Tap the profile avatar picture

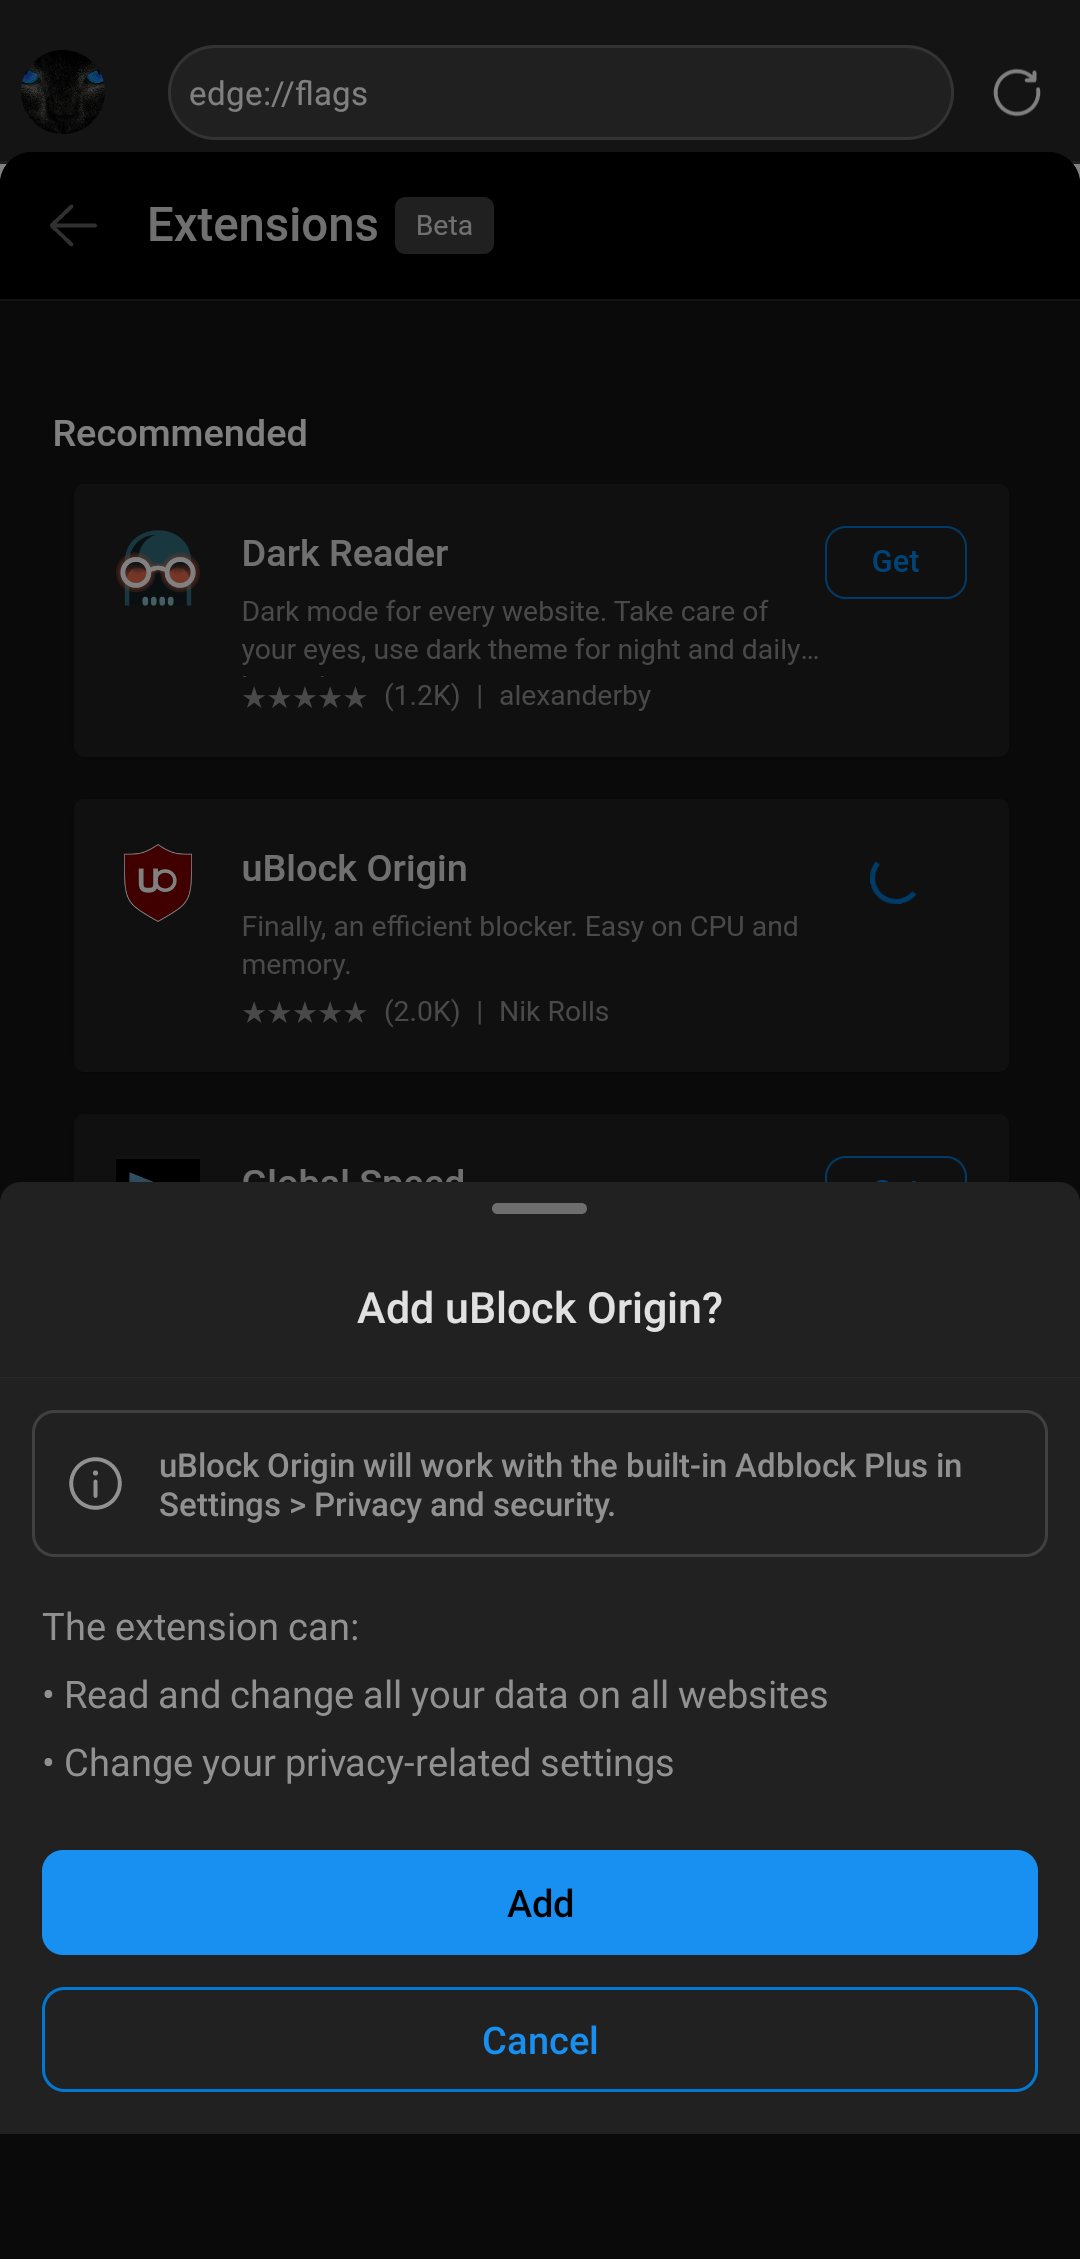63,92
